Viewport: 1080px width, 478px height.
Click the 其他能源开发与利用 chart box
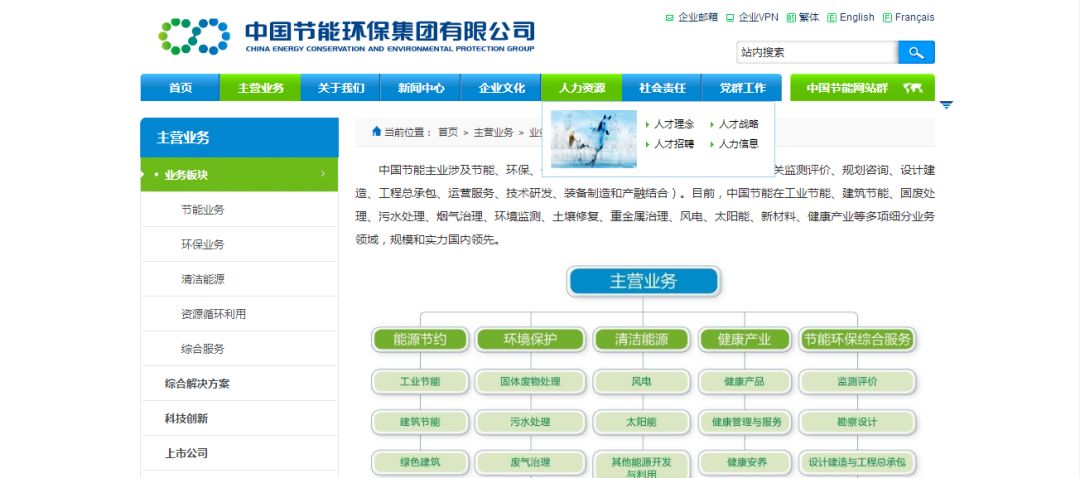point(641,465)
